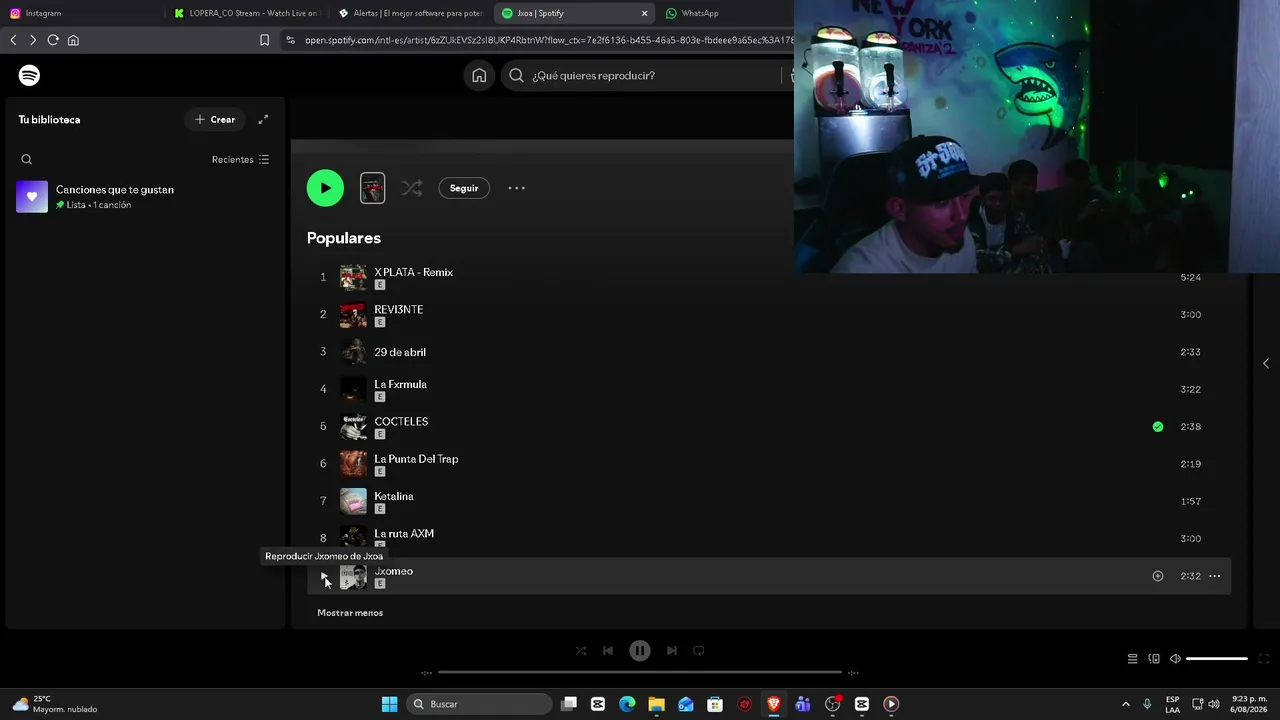This screenshot has height=720, width=1280.
Task: Open the Recientes sort dropdown
Action: click(240, 159)
